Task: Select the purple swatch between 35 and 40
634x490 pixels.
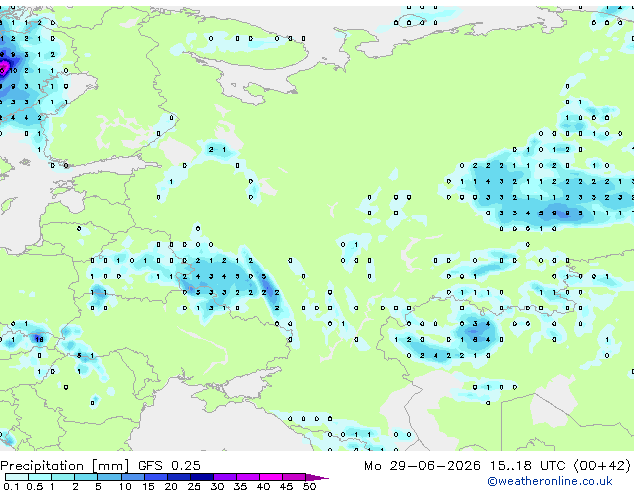Action: [x=247, y=477]
